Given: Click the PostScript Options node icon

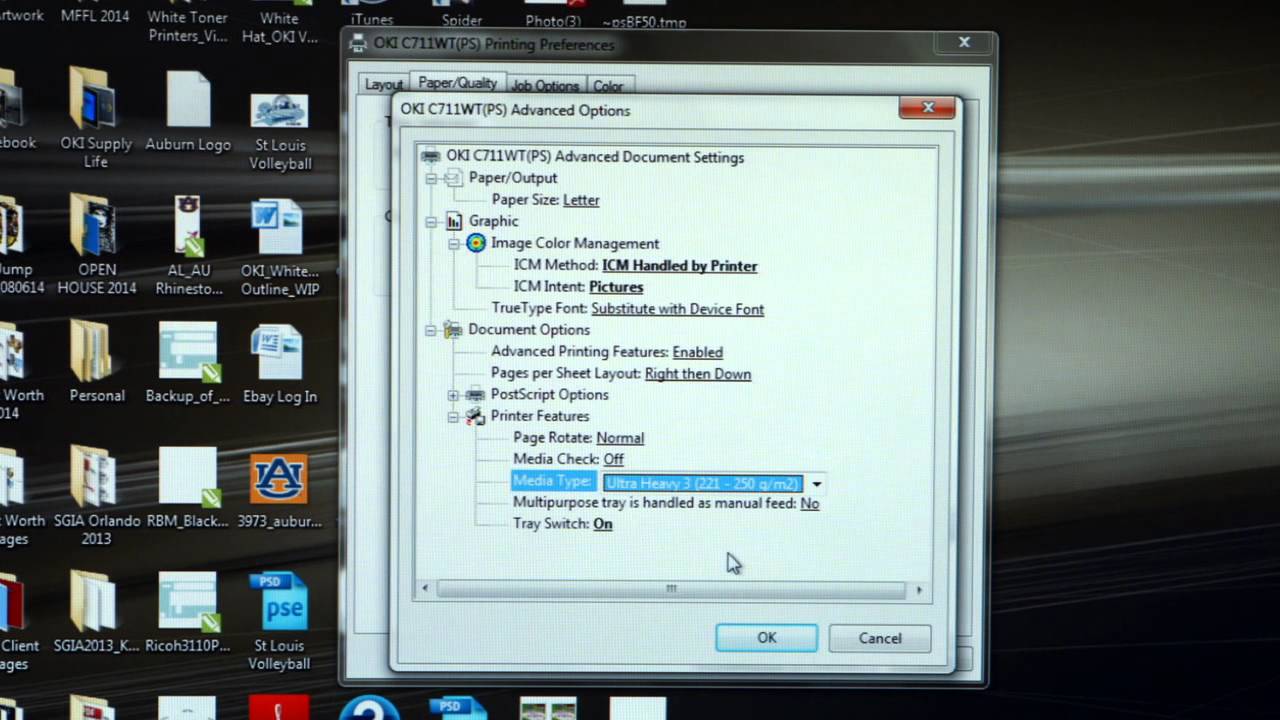Looking at the screenshot, I should tap(475, 394).
